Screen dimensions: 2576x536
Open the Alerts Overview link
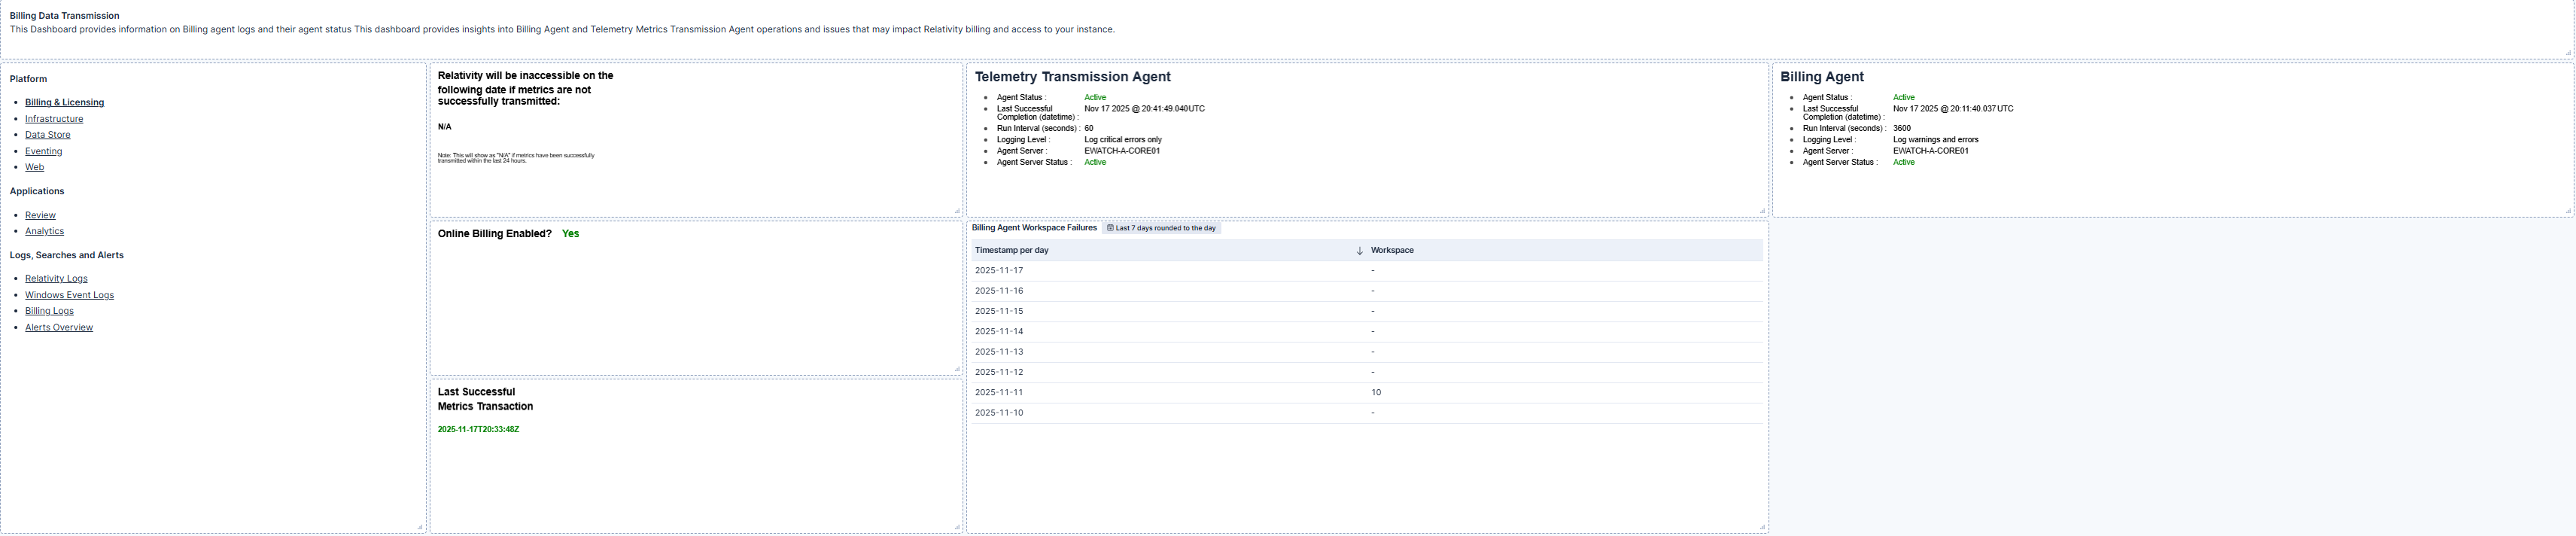tap(59, 327)
